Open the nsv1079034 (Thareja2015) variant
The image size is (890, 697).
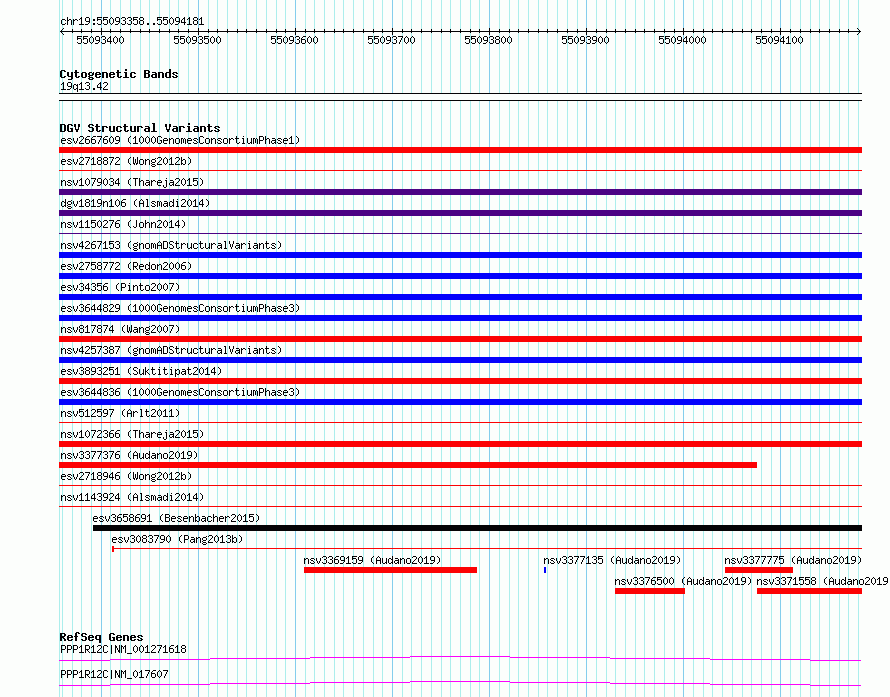[x=132, y=182]
